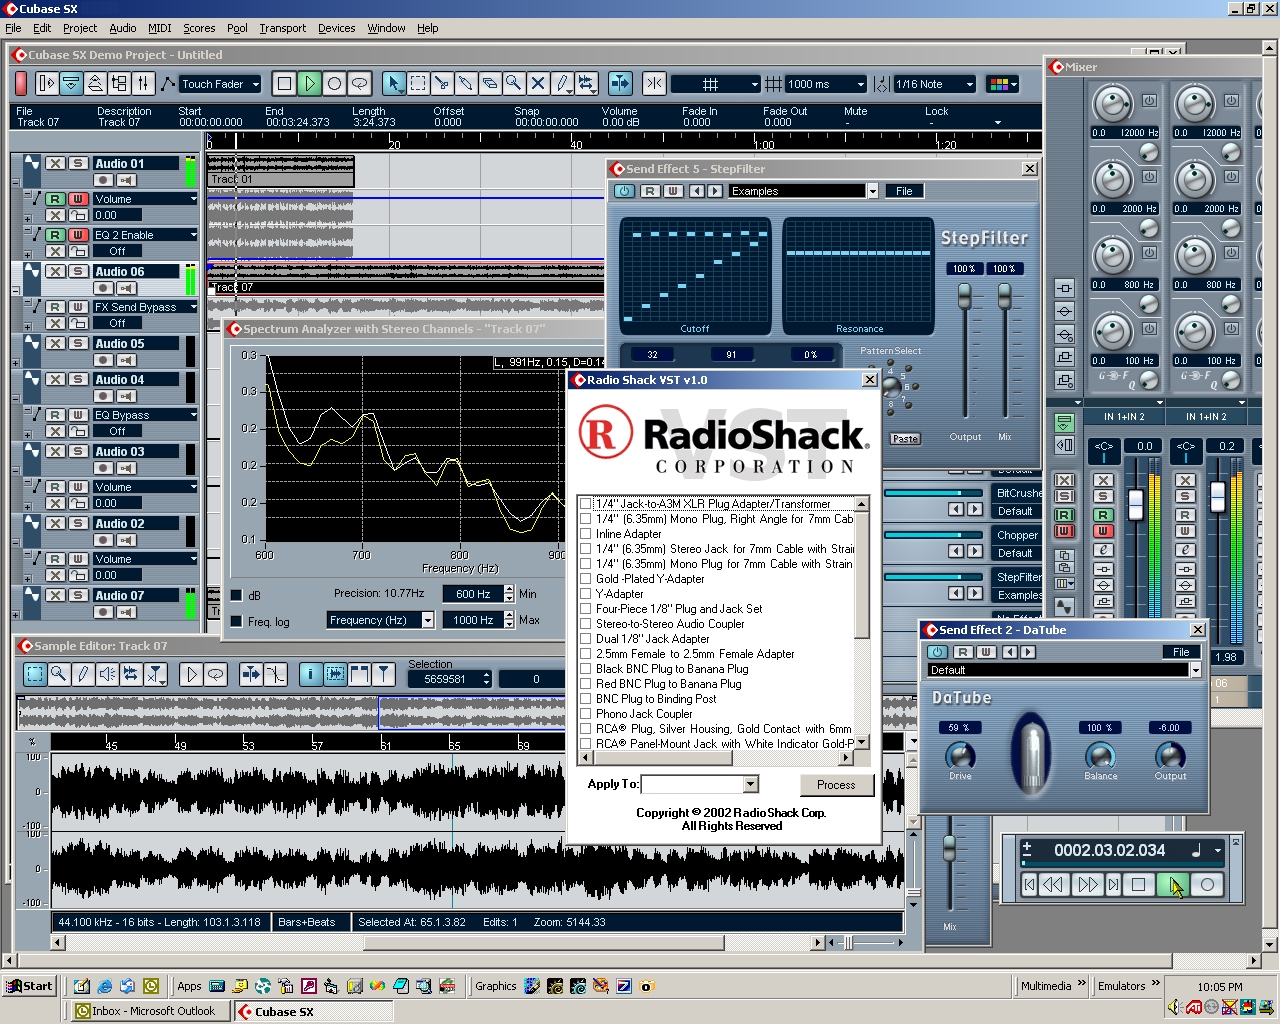
Task: Select the Glue tool on the toolbar
Action: (x=466, y=84)
